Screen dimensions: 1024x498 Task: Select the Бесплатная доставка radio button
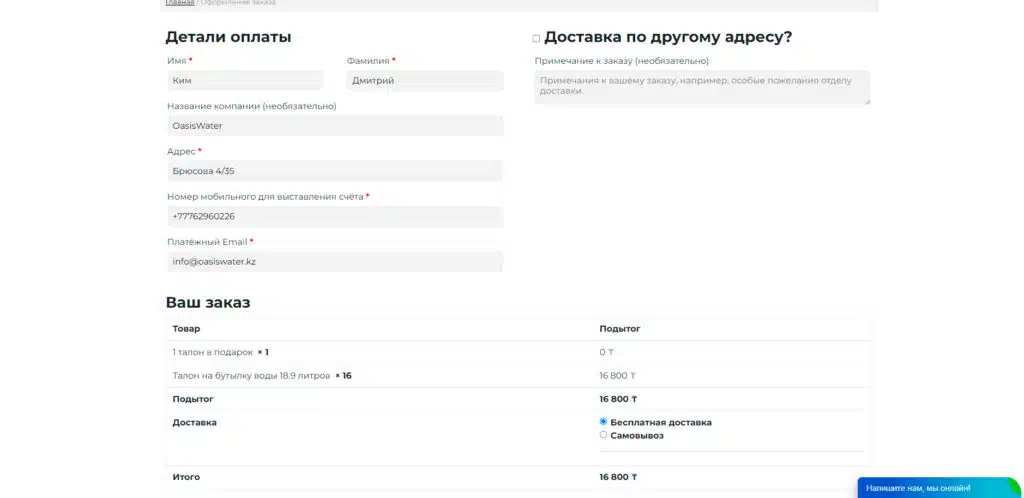point(603,422)
